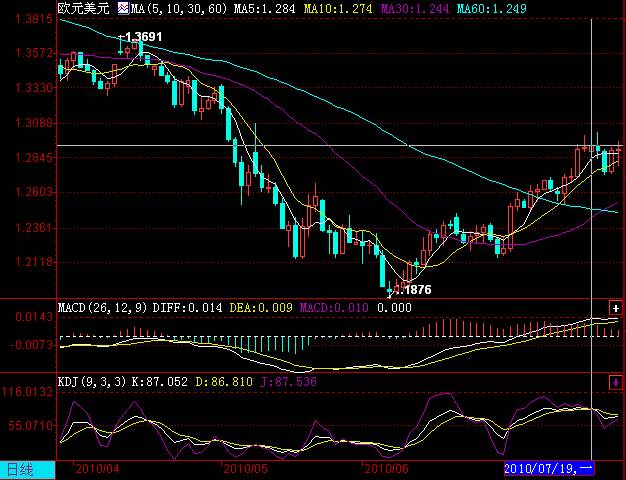Expand the KDJ panel with plus button
The width and height of the screenshot is (626, 480).
coord(616,382)
